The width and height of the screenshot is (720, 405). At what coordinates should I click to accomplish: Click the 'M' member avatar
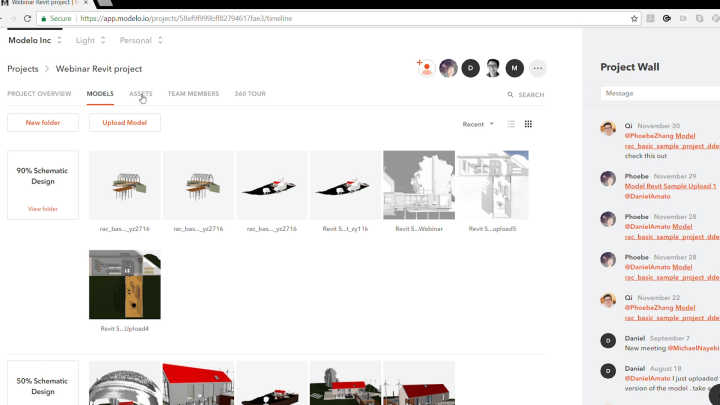click(x=514, y=68)
